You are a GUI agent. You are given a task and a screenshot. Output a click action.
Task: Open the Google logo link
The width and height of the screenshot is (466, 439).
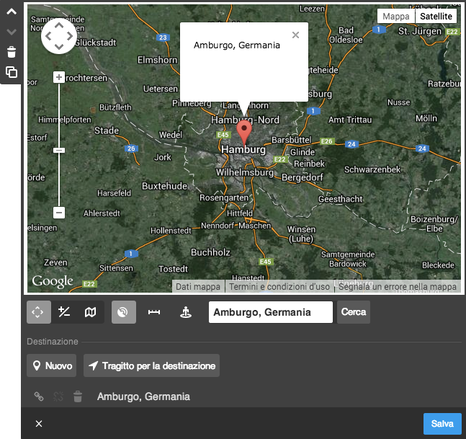52,282
